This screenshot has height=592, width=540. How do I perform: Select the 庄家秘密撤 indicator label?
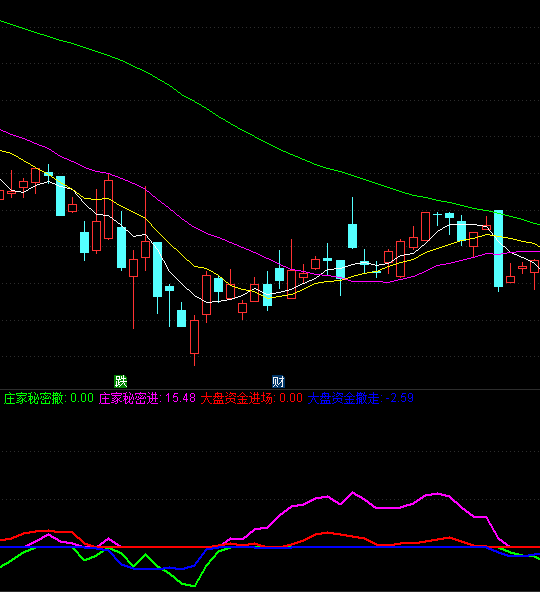(49, 398)
